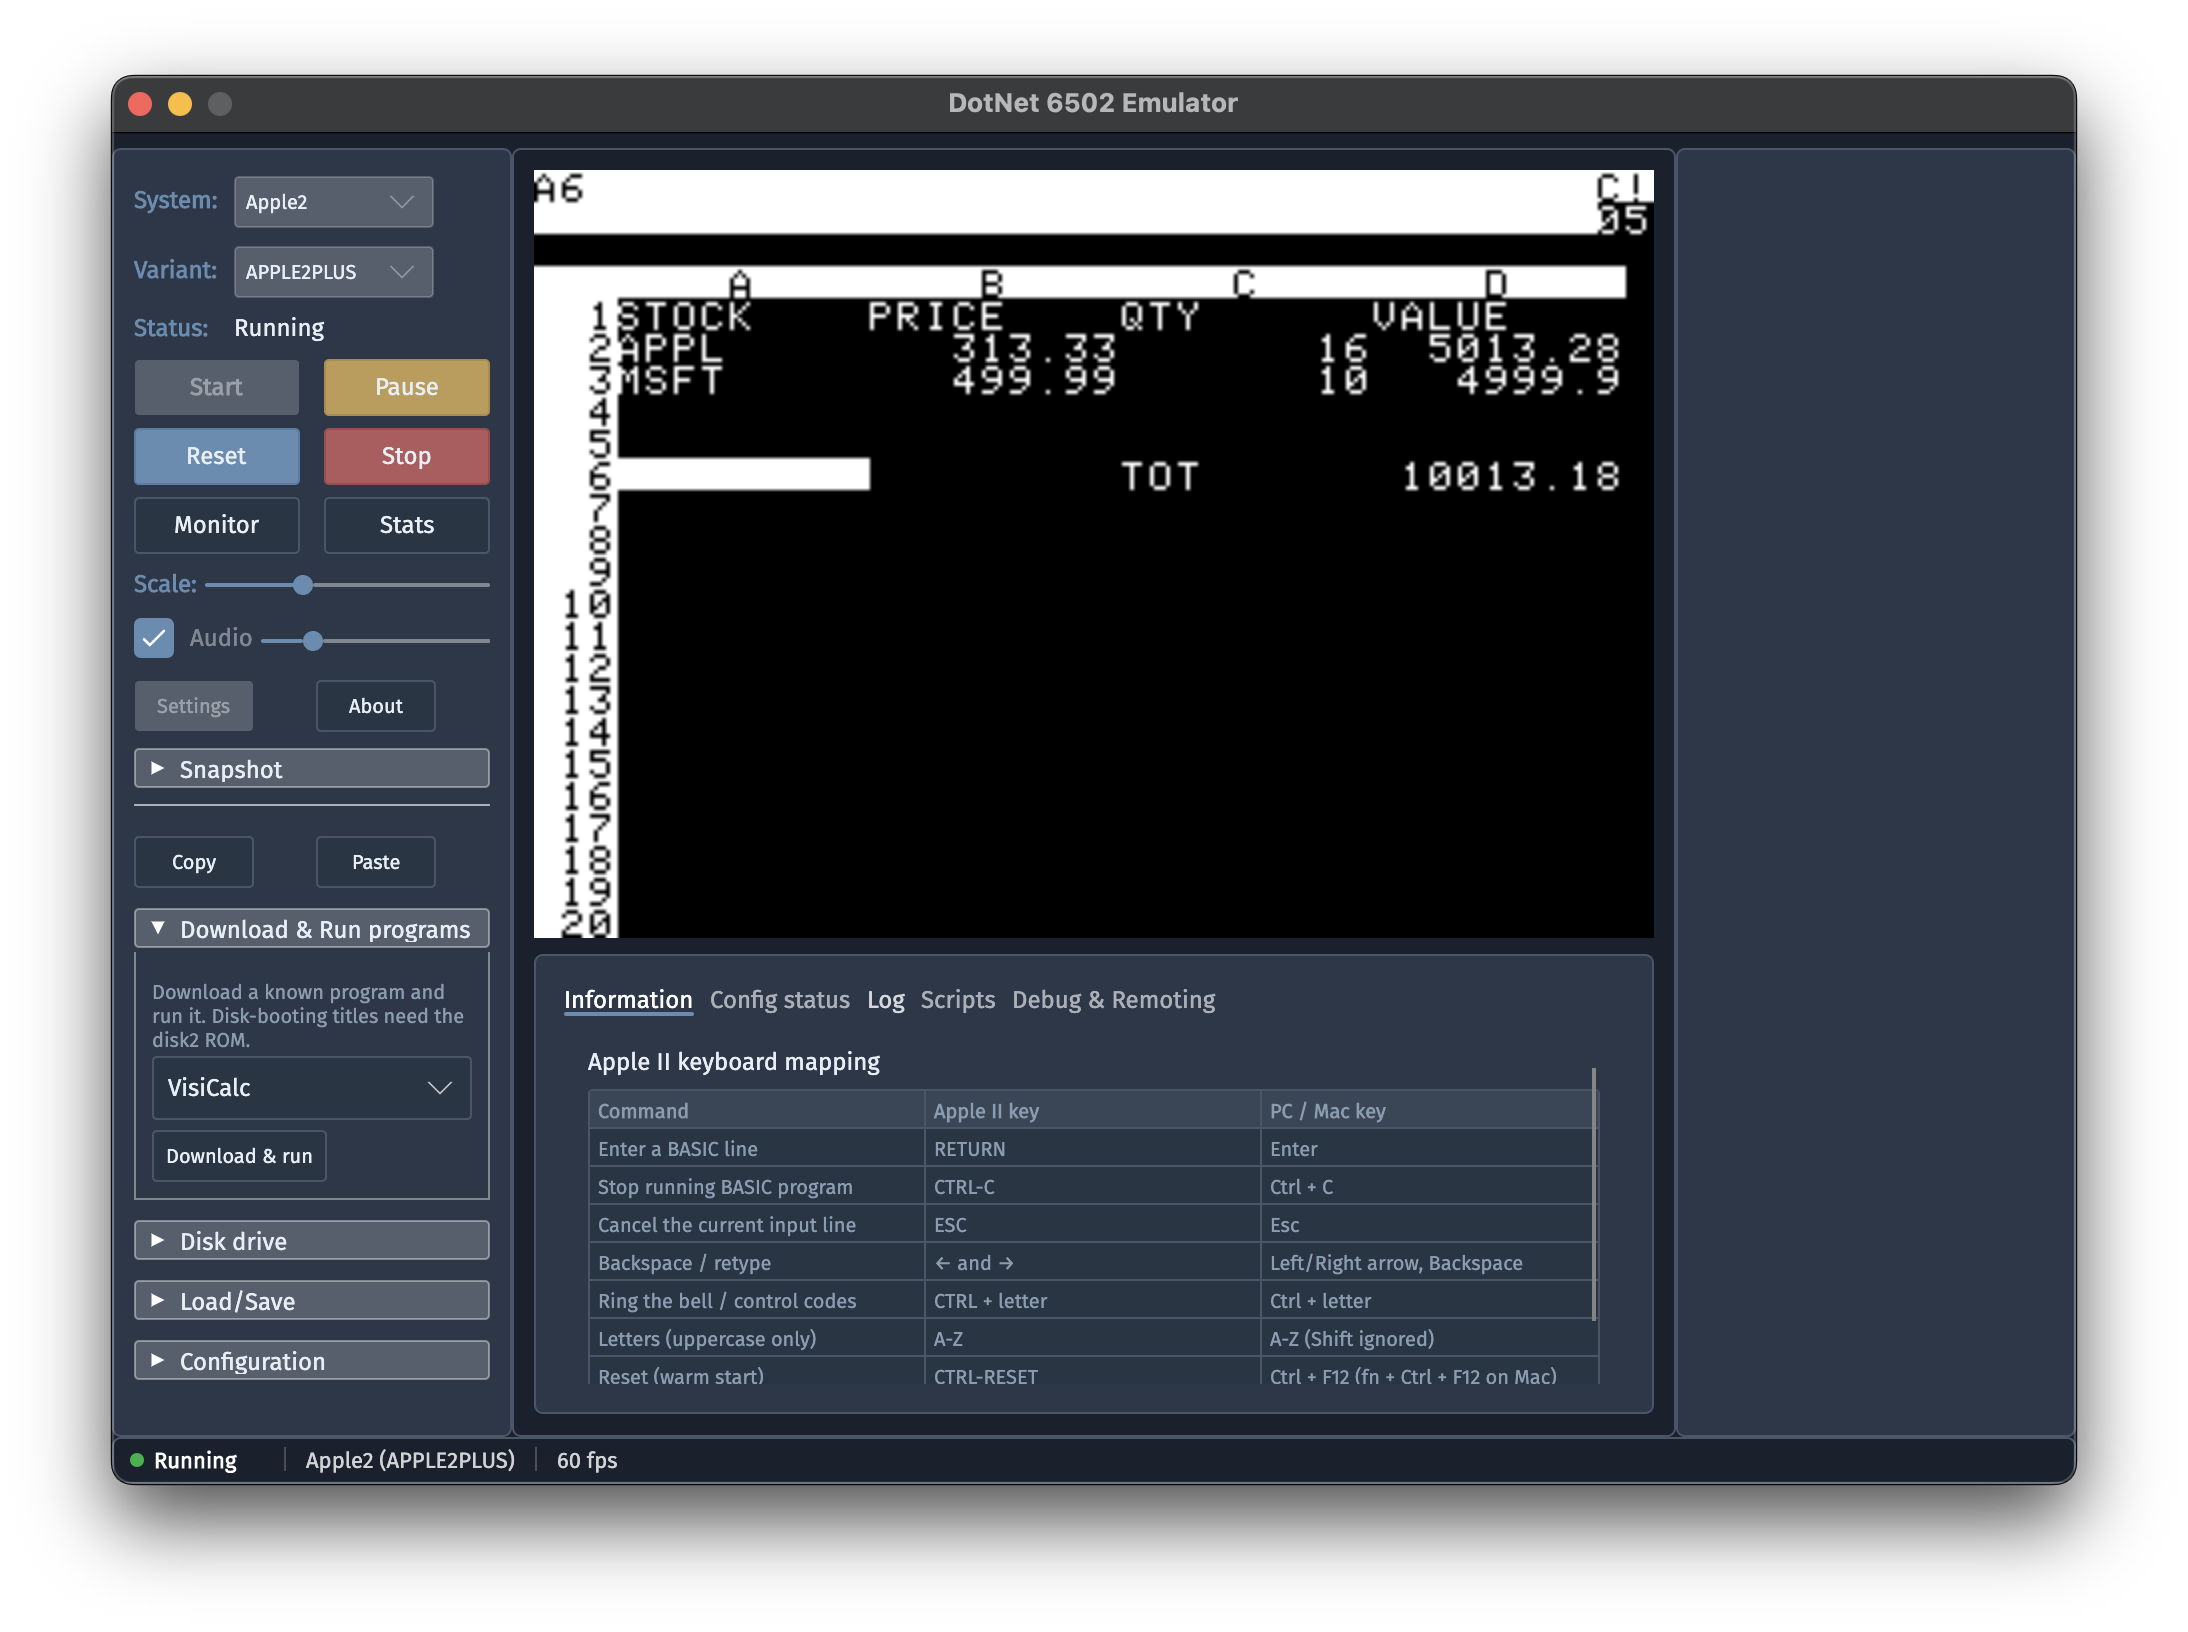Click the red Stop button
Image resolution: width=2188 pixels, height=1632 pixels.
pyautogui.click(x=406, y=456)
